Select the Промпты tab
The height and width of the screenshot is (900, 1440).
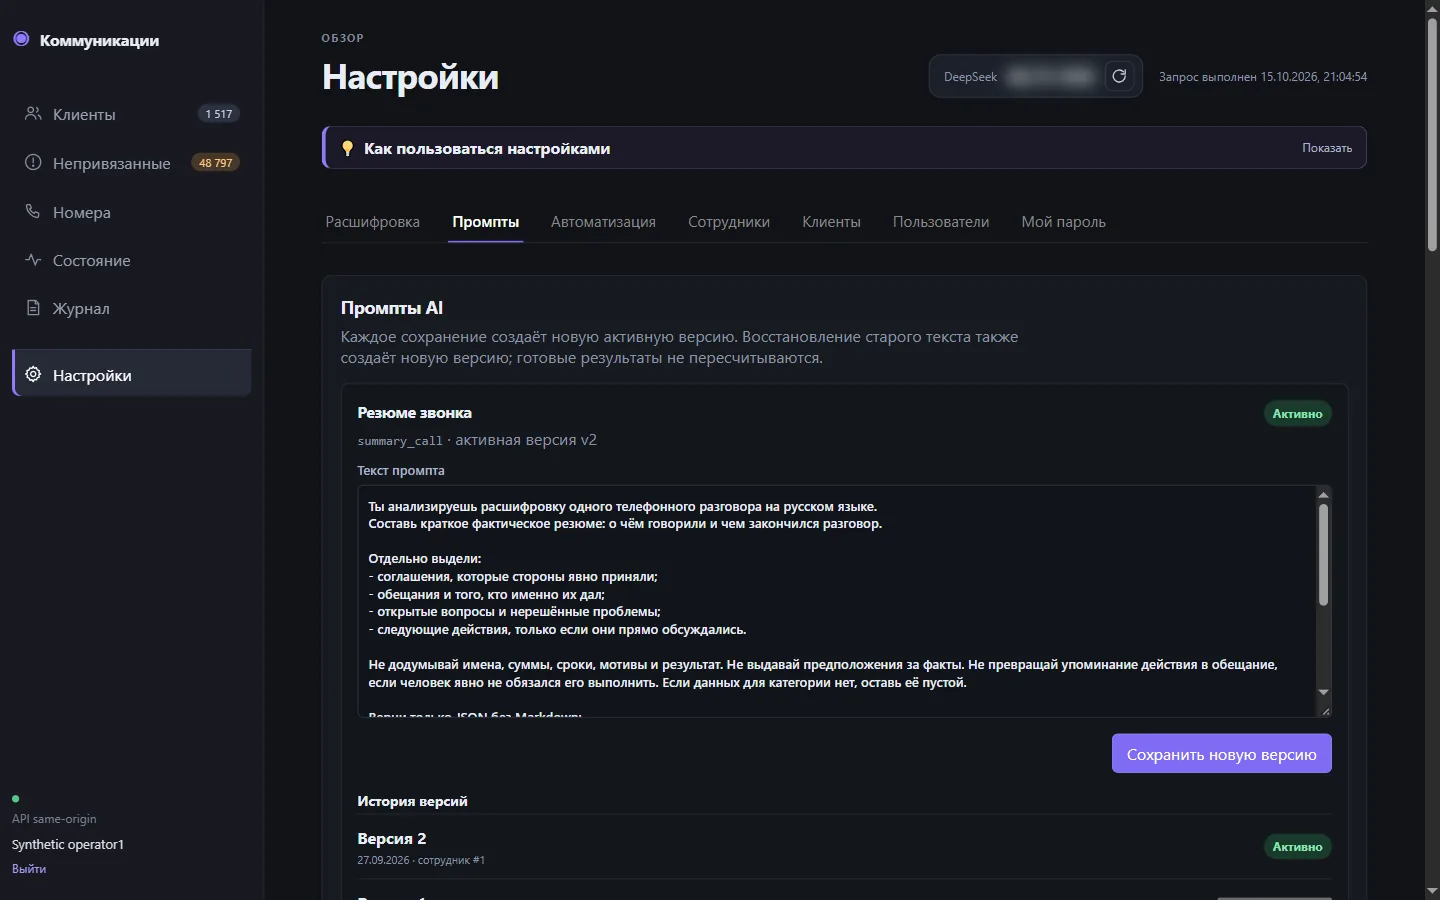485,222
